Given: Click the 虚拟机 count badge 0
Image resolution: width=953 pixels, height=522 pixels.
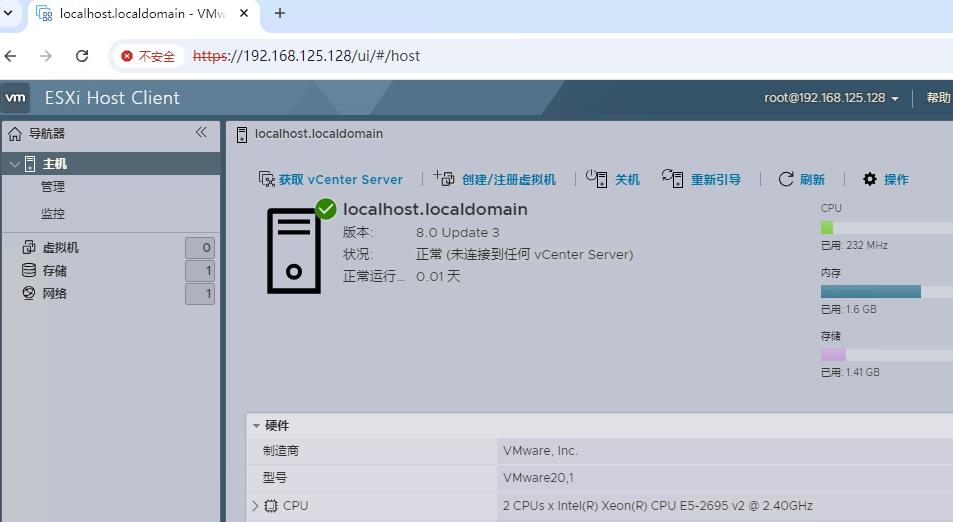Looking at the screenshot, I should click(200, 248).
